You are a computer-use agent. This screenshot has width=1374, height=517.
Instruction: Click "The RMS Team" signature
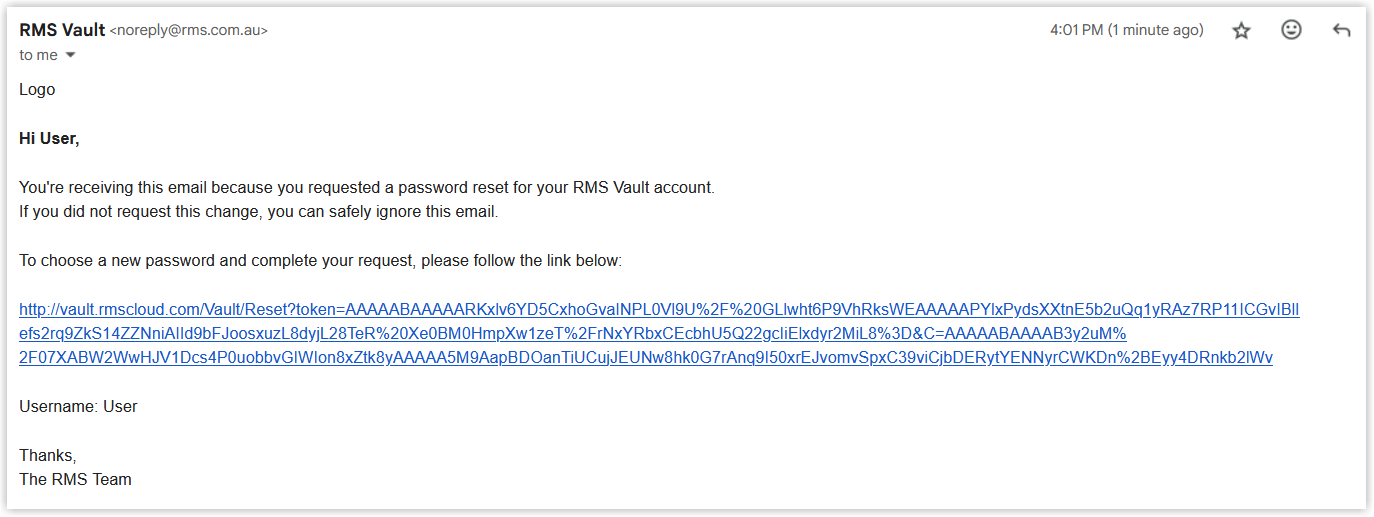click(75, 480)
